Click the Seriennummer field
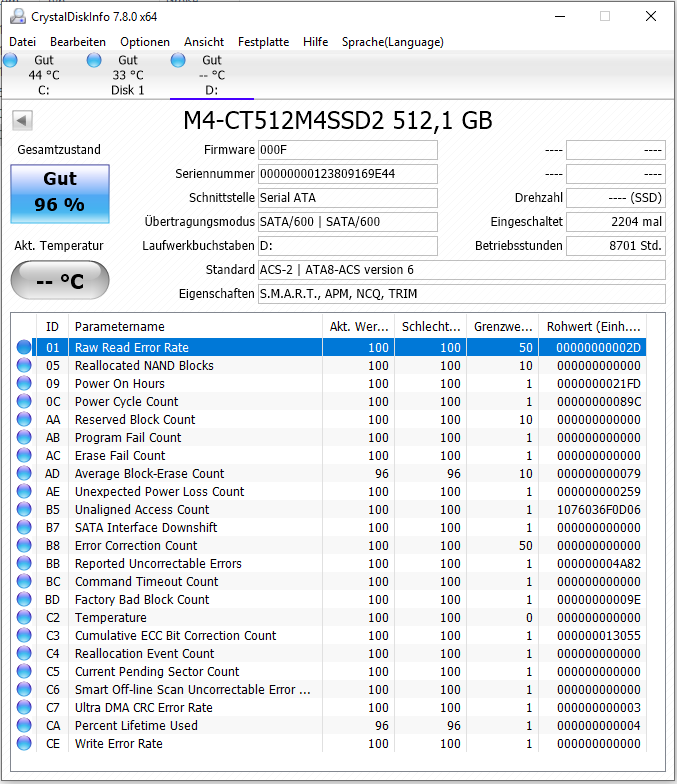The image size is (677, 784). [x=348, y=174]
